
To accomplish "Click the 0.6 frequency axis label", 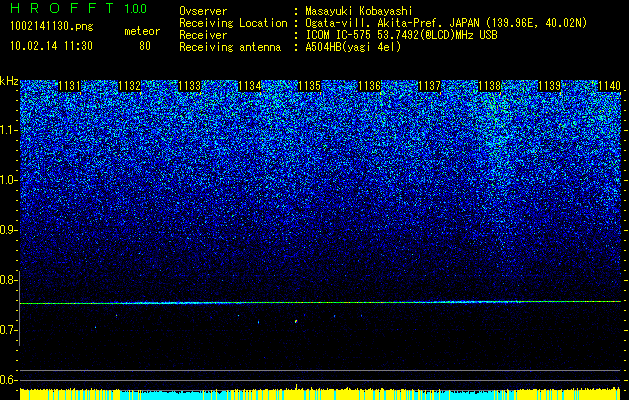I will click(9, 380).
